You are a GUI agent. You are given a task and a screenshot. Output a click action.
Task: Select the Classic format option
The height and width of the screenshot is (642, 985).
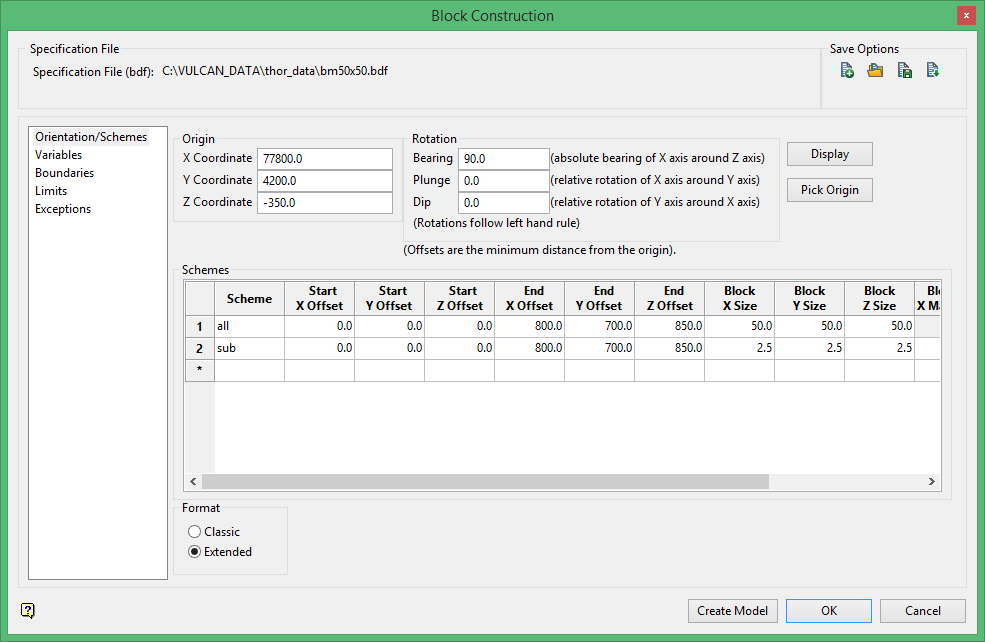(195, 532)
